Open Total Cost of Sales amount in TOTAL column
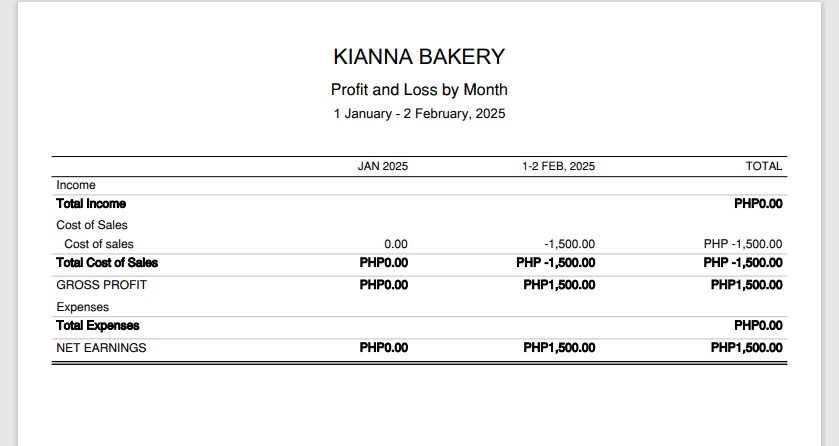This screenshot has width=839, height=446. pyautogui.click(x=743, y=263)
